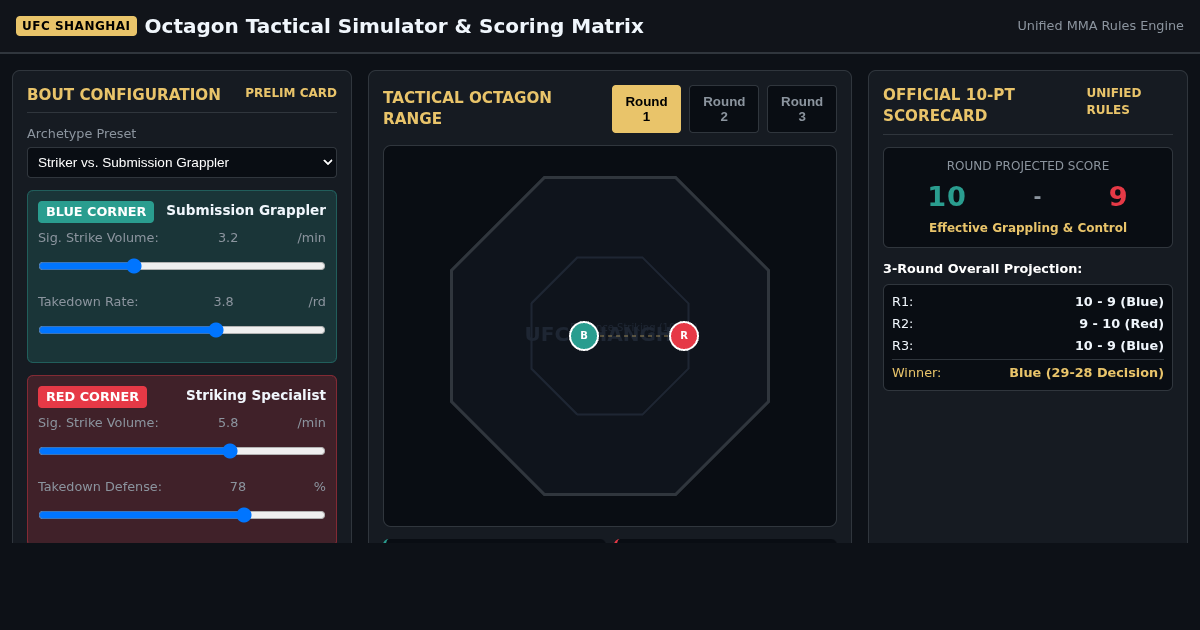Viewport: 1200px width, 630px height.
Task: Adjust Red corner Sig. Strike Volume slider
Action: [182, 451]
